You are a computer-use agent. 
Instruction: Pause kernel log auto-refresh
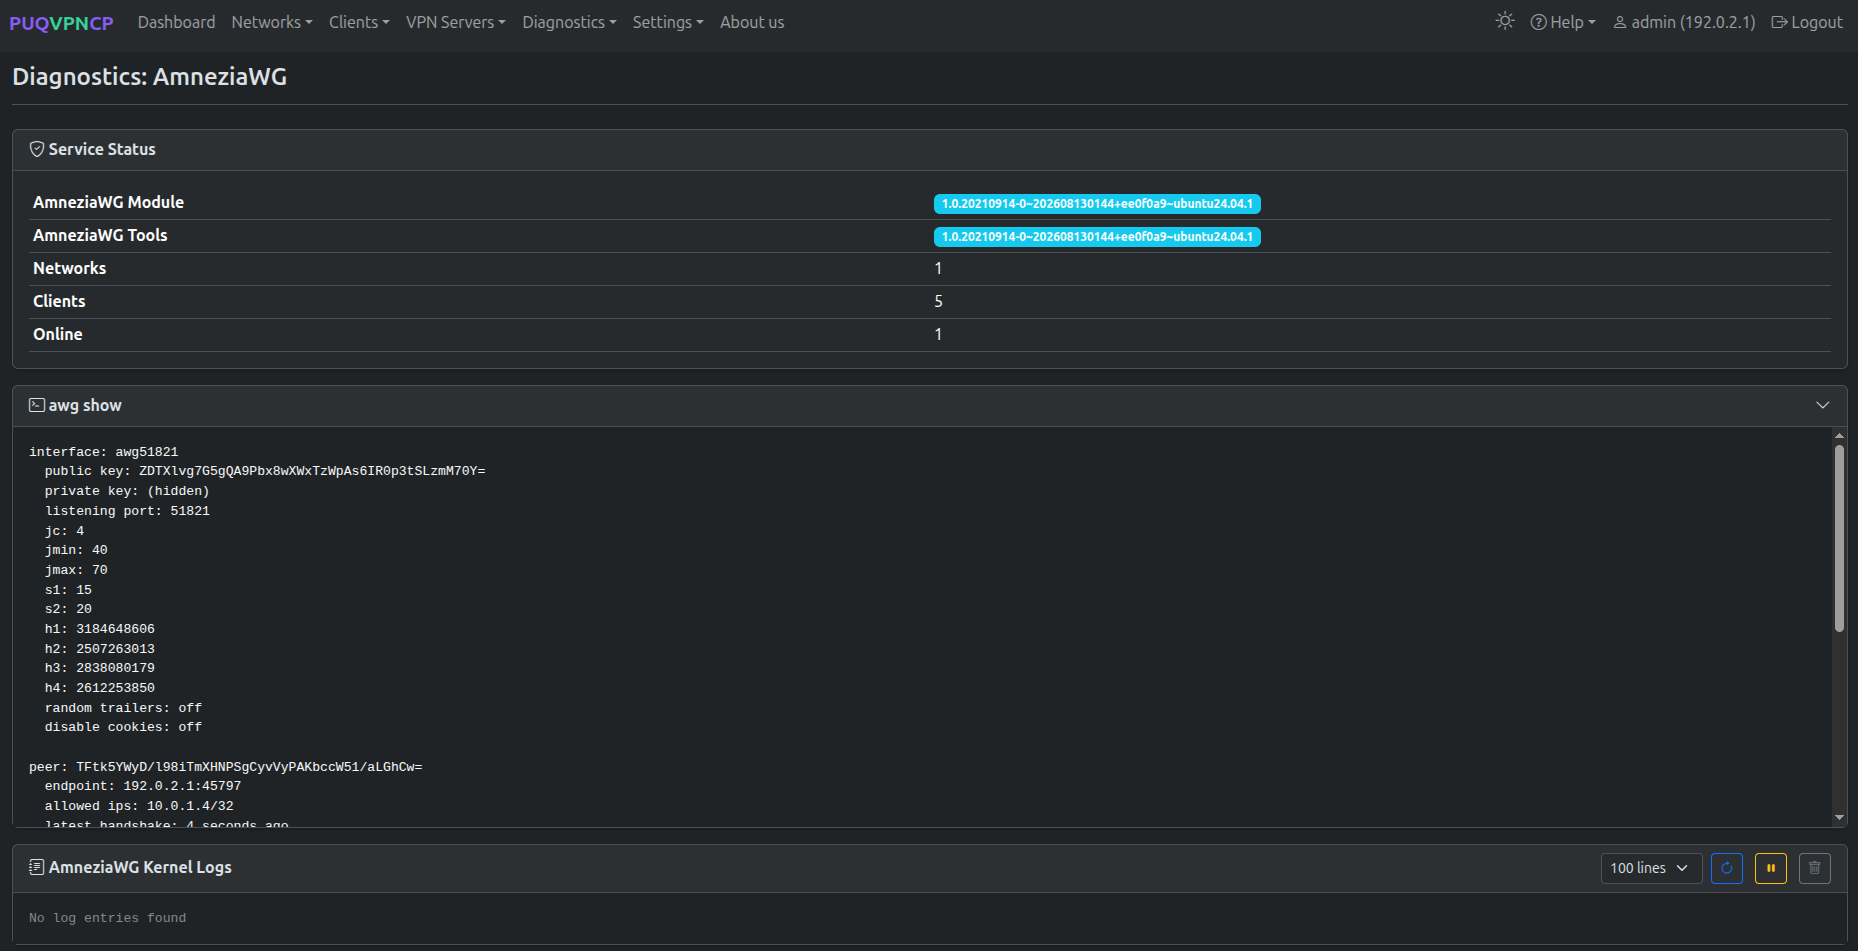[1771, 868]
